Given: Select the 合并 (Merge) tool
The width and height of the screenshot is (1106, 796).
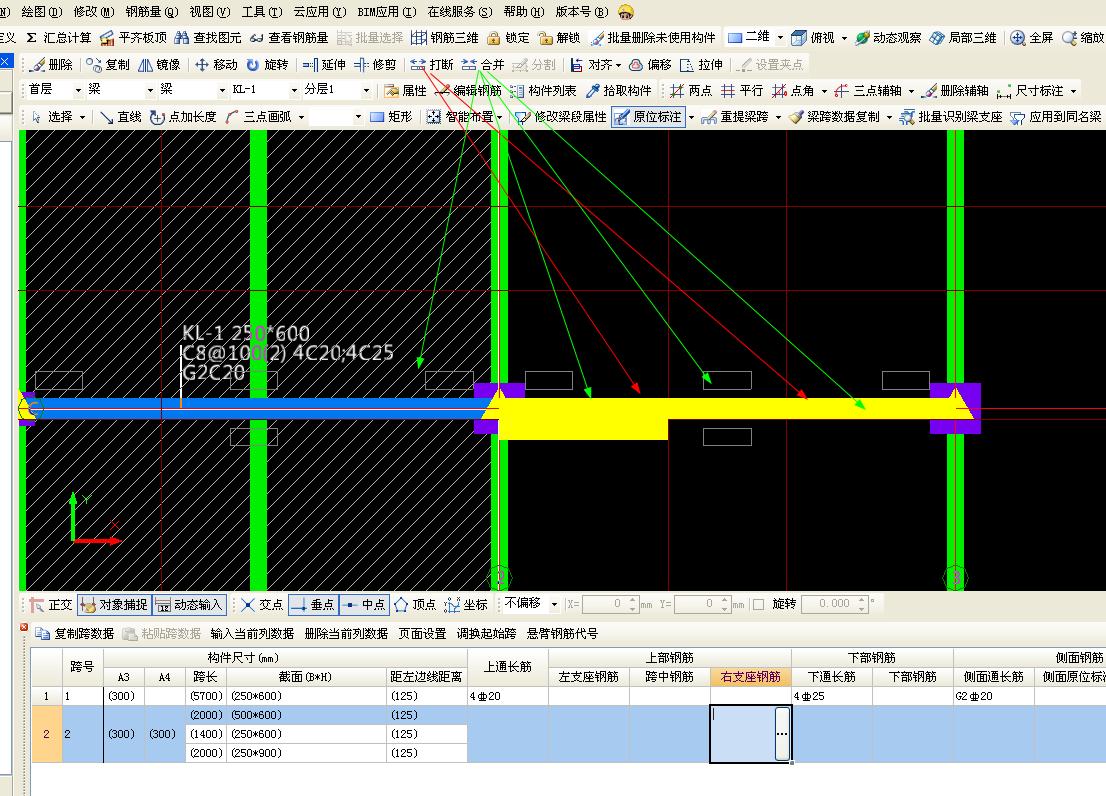Looking at the screenshot, I should [483, 65].
